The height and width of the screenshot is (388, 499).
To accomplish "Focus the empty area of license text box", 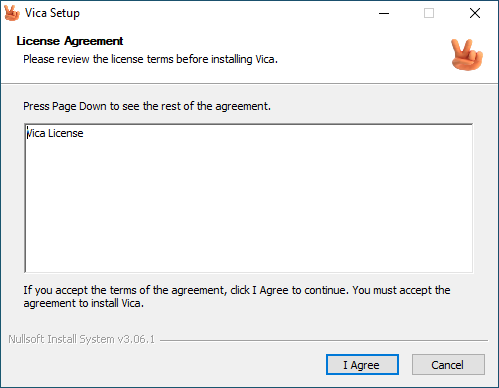I will coord(249,207).
